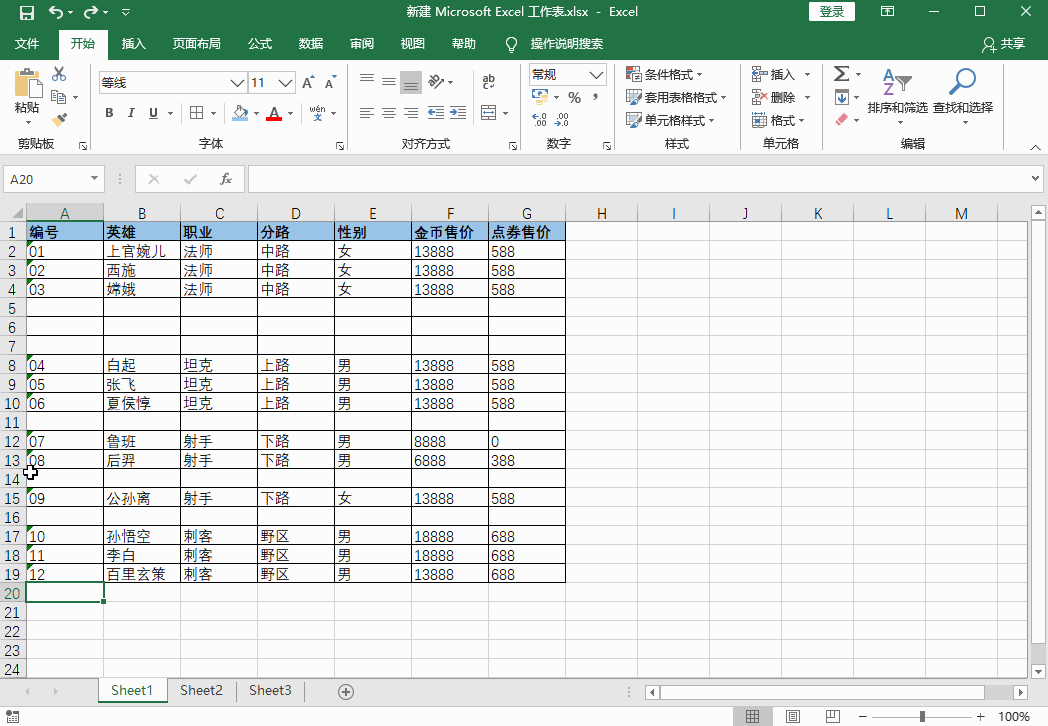This screenshot has height=726, width=1048.
Task: Click the Format Painter brush icon
Action: pyautogui.click(x=59, y=120)
